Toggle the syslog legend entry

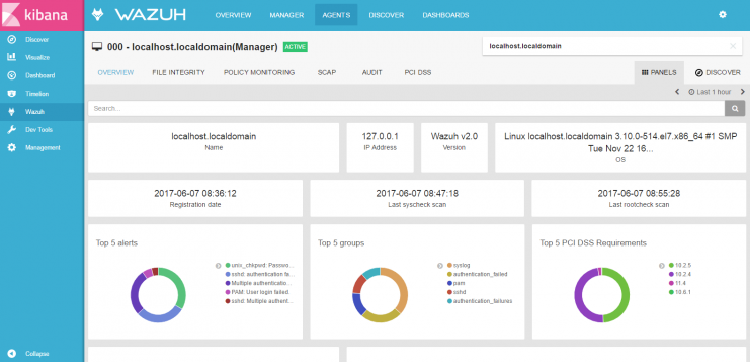[461, 265]
